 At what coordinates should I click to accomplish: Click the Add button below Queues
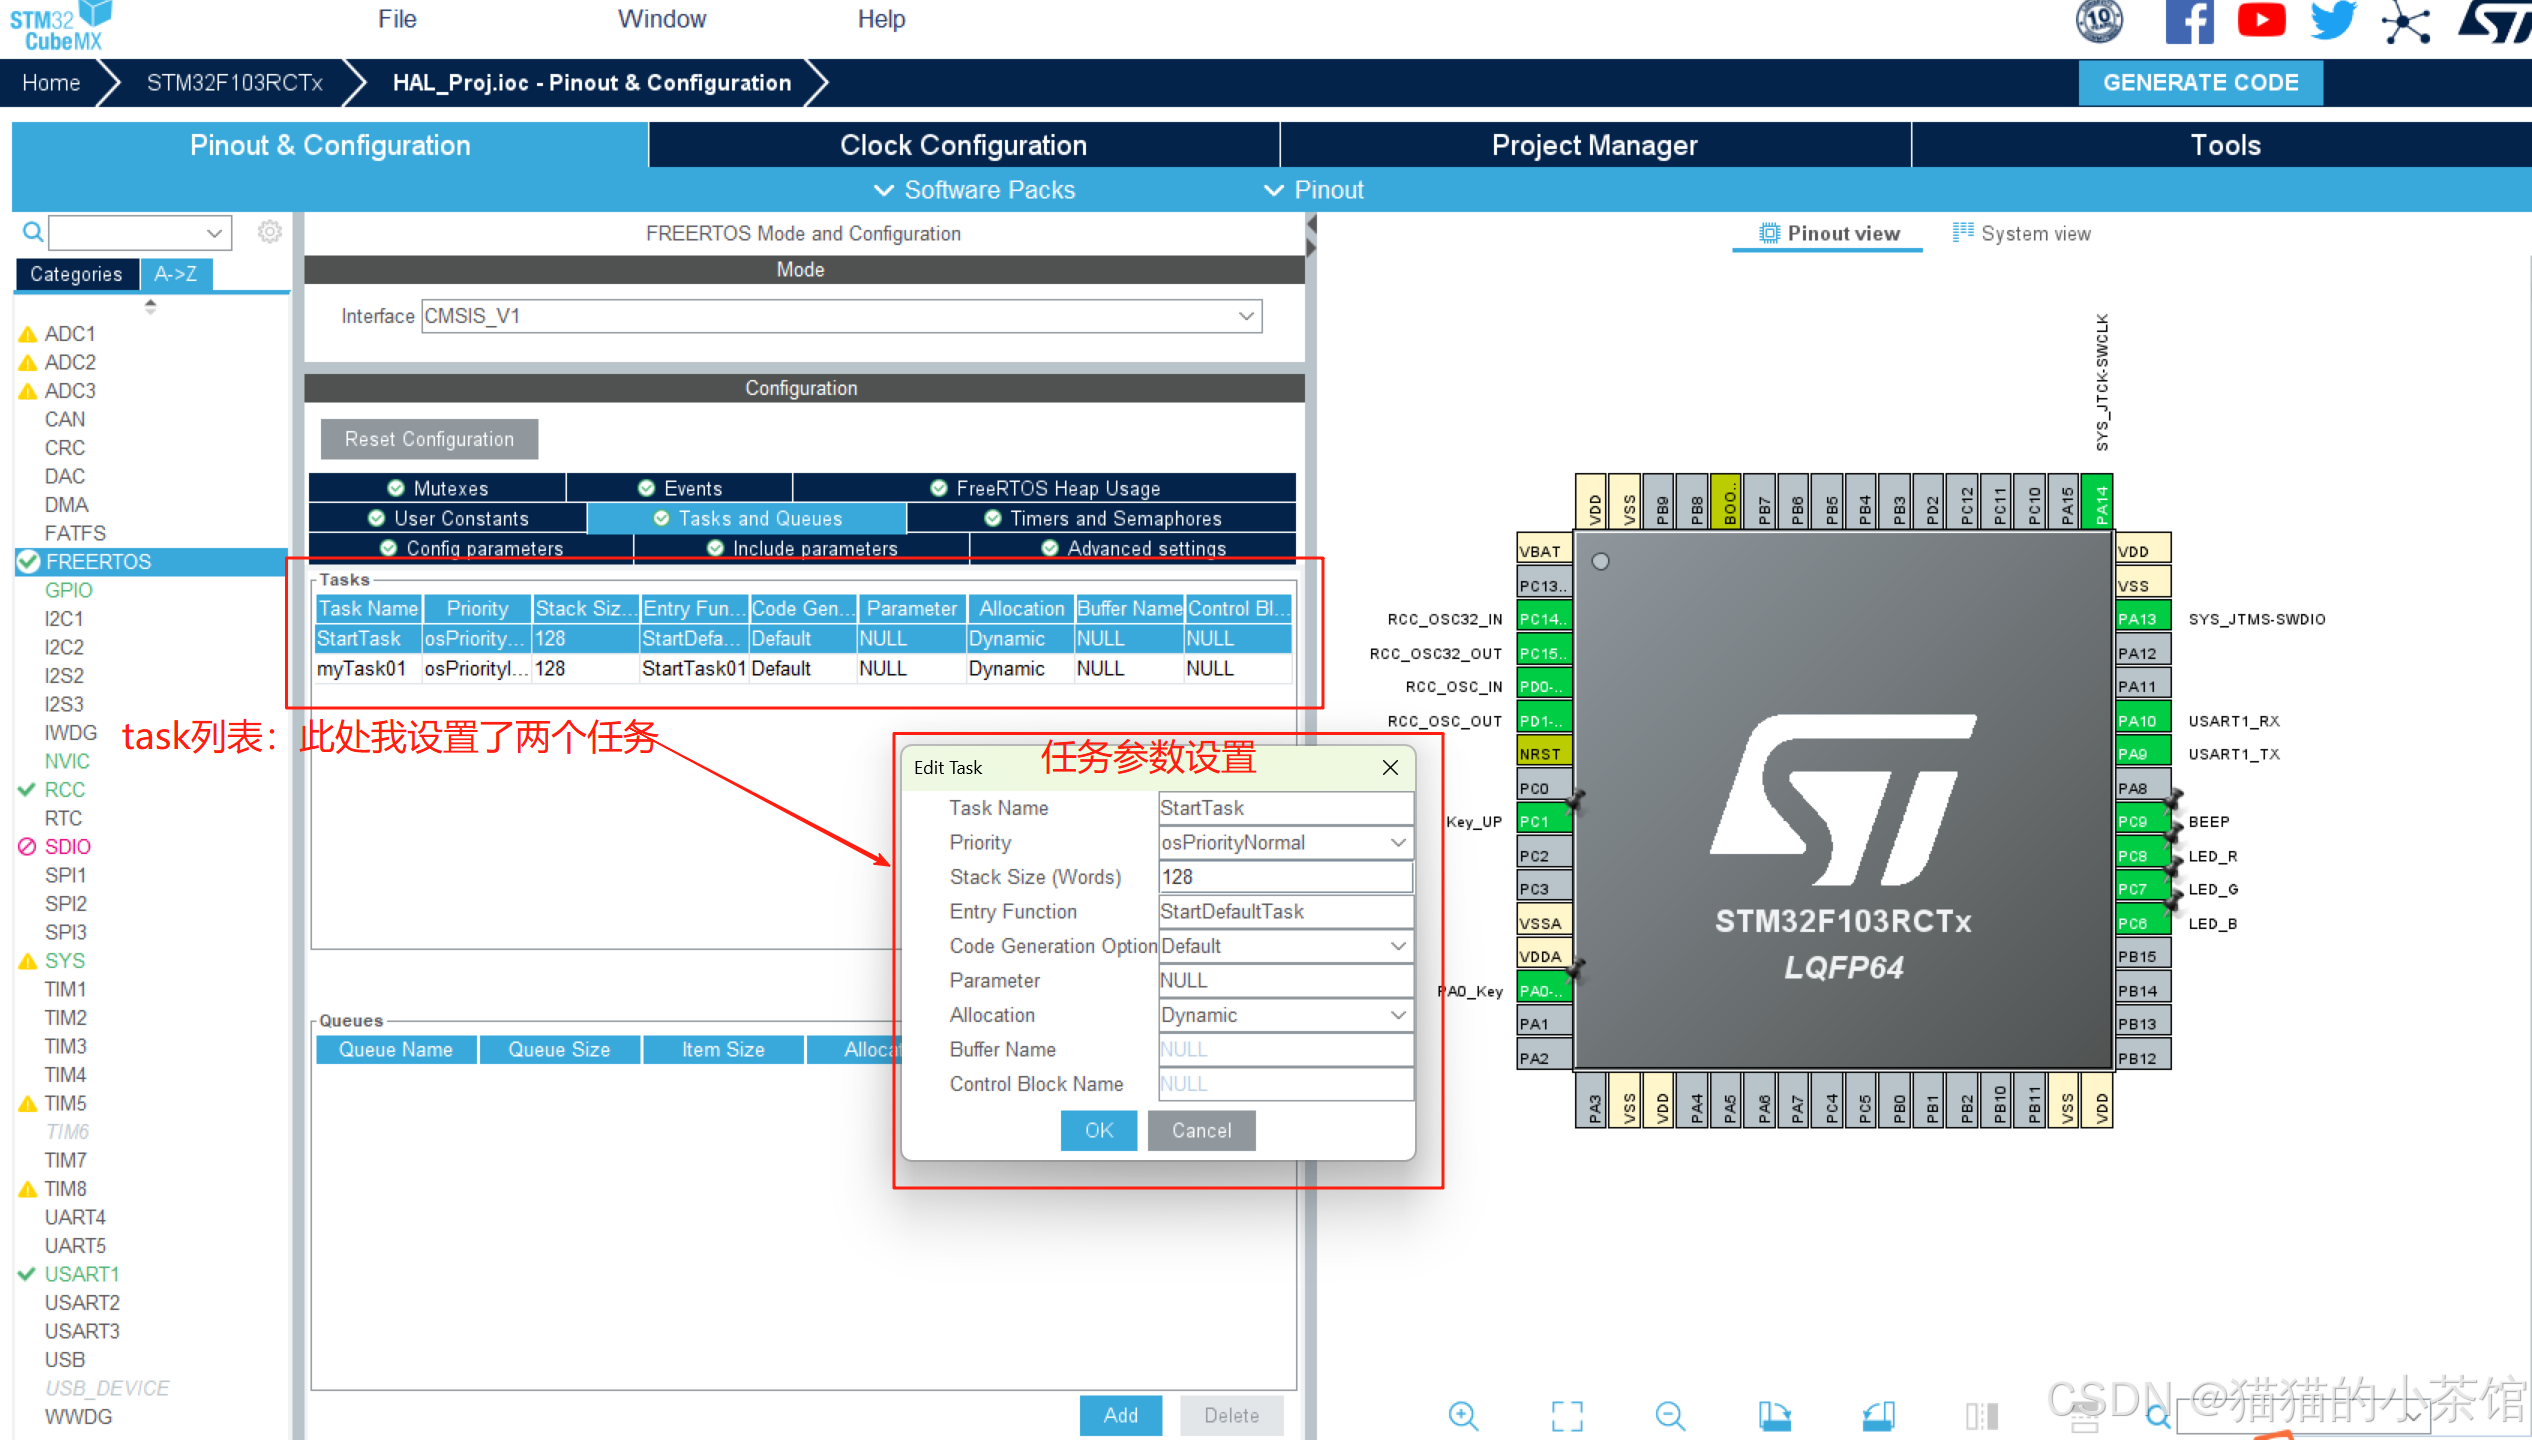pyautogui.click(x=1121, y=1415)
